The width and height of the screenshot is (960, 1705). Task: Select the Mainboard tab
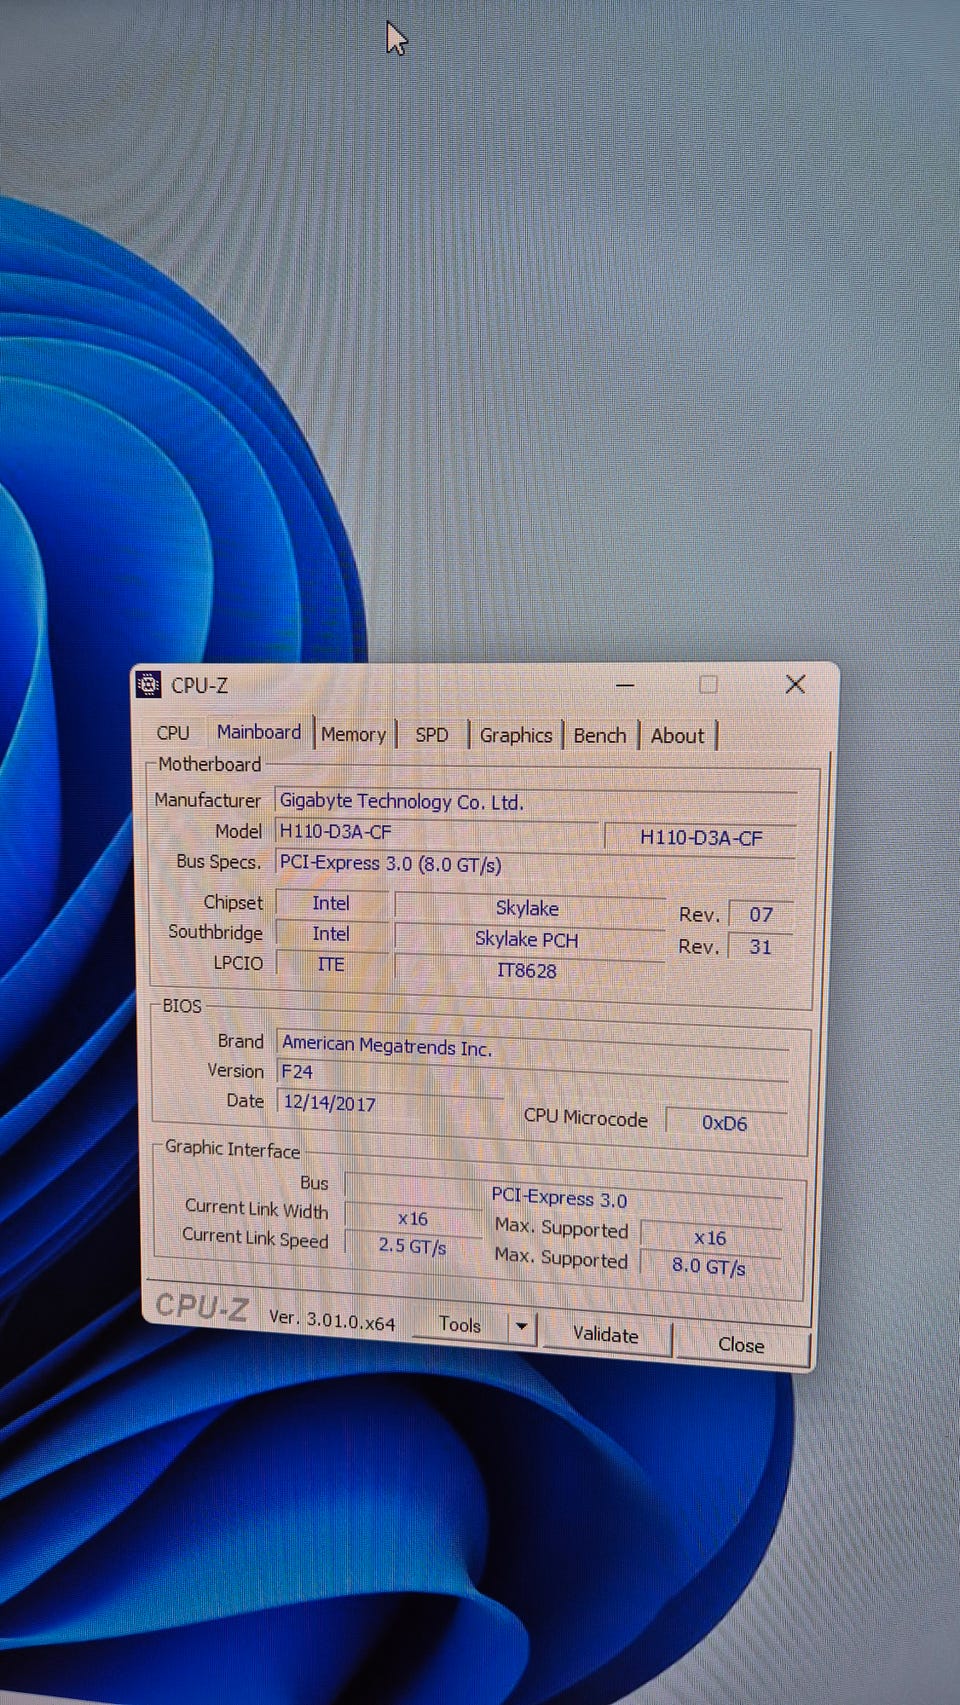click(x=259, y=732)
